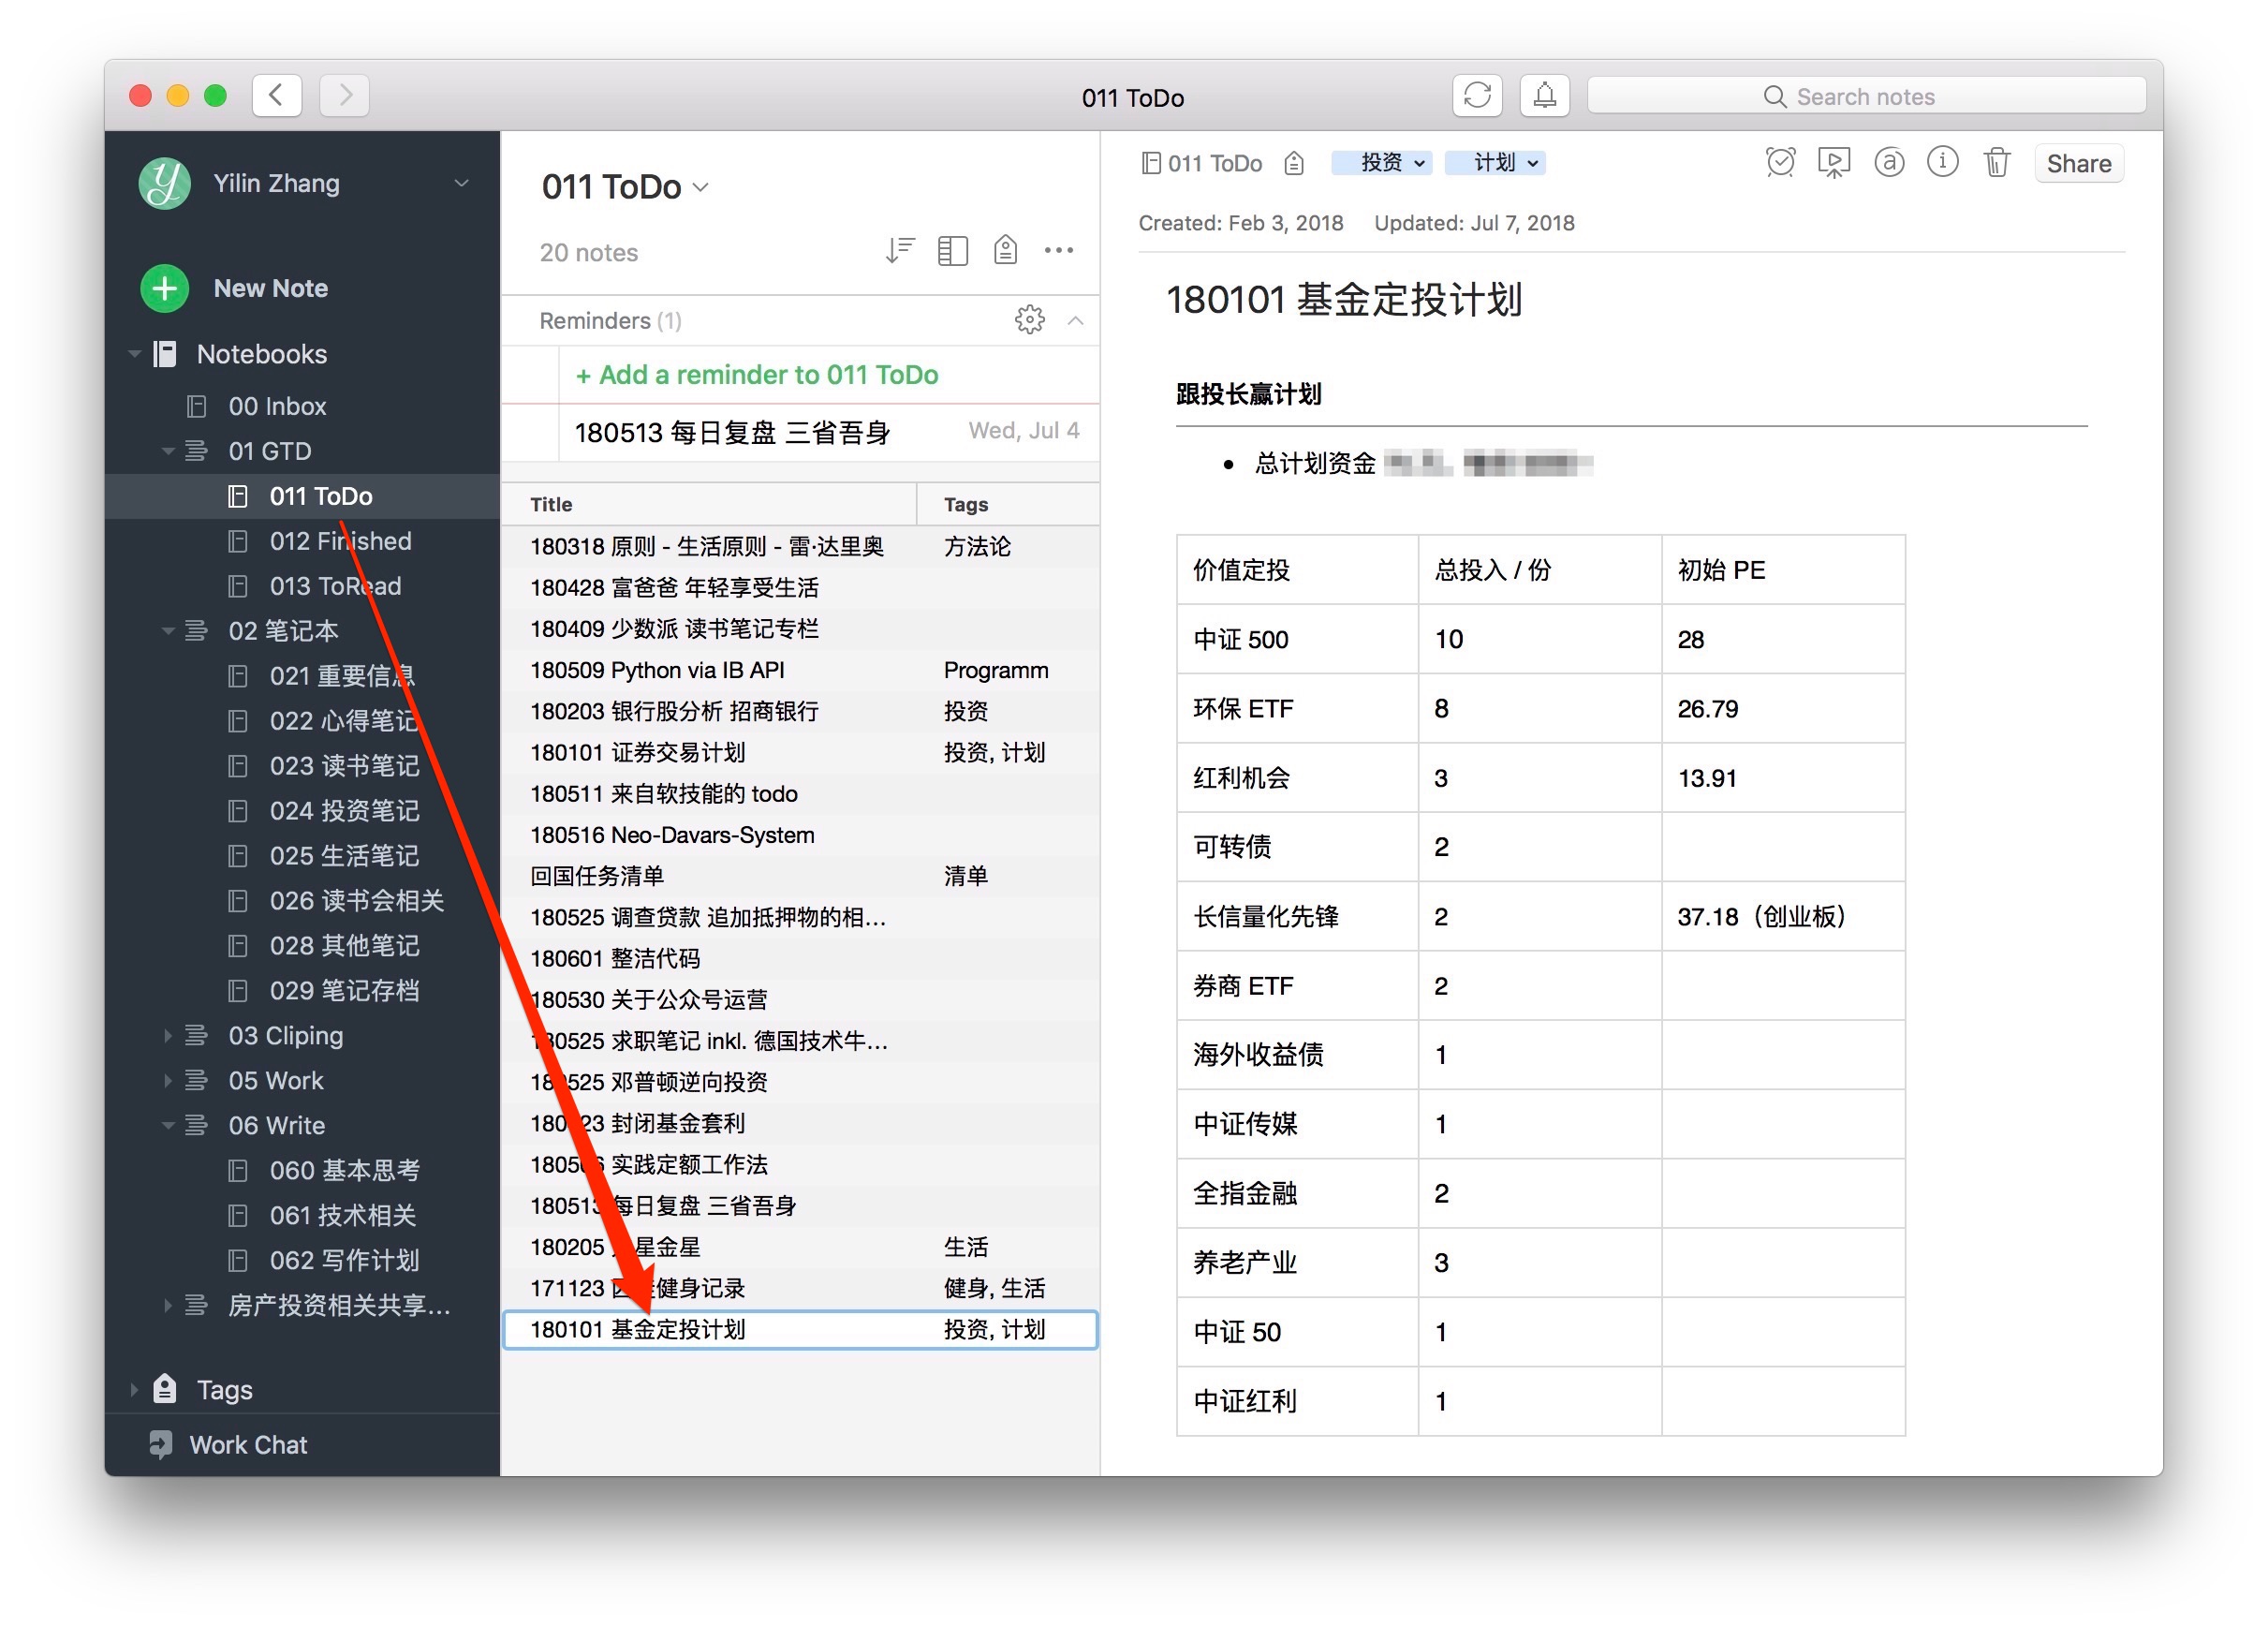The width and height of the screenshot is (2268, 1626).
Task: Click the sync refresh icon
Action: (x=1477, y=96)
